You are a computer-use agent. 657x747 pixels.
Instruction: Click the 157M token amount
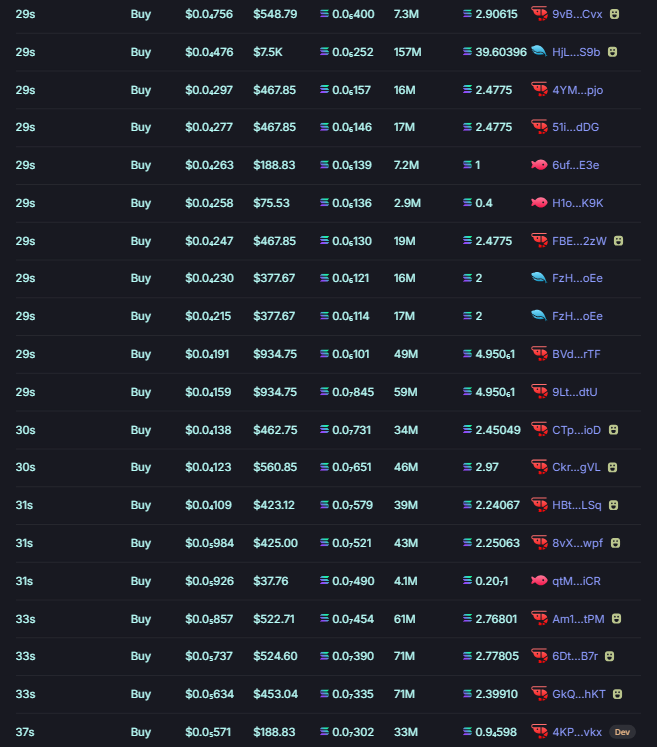click(x=407, y=51)
